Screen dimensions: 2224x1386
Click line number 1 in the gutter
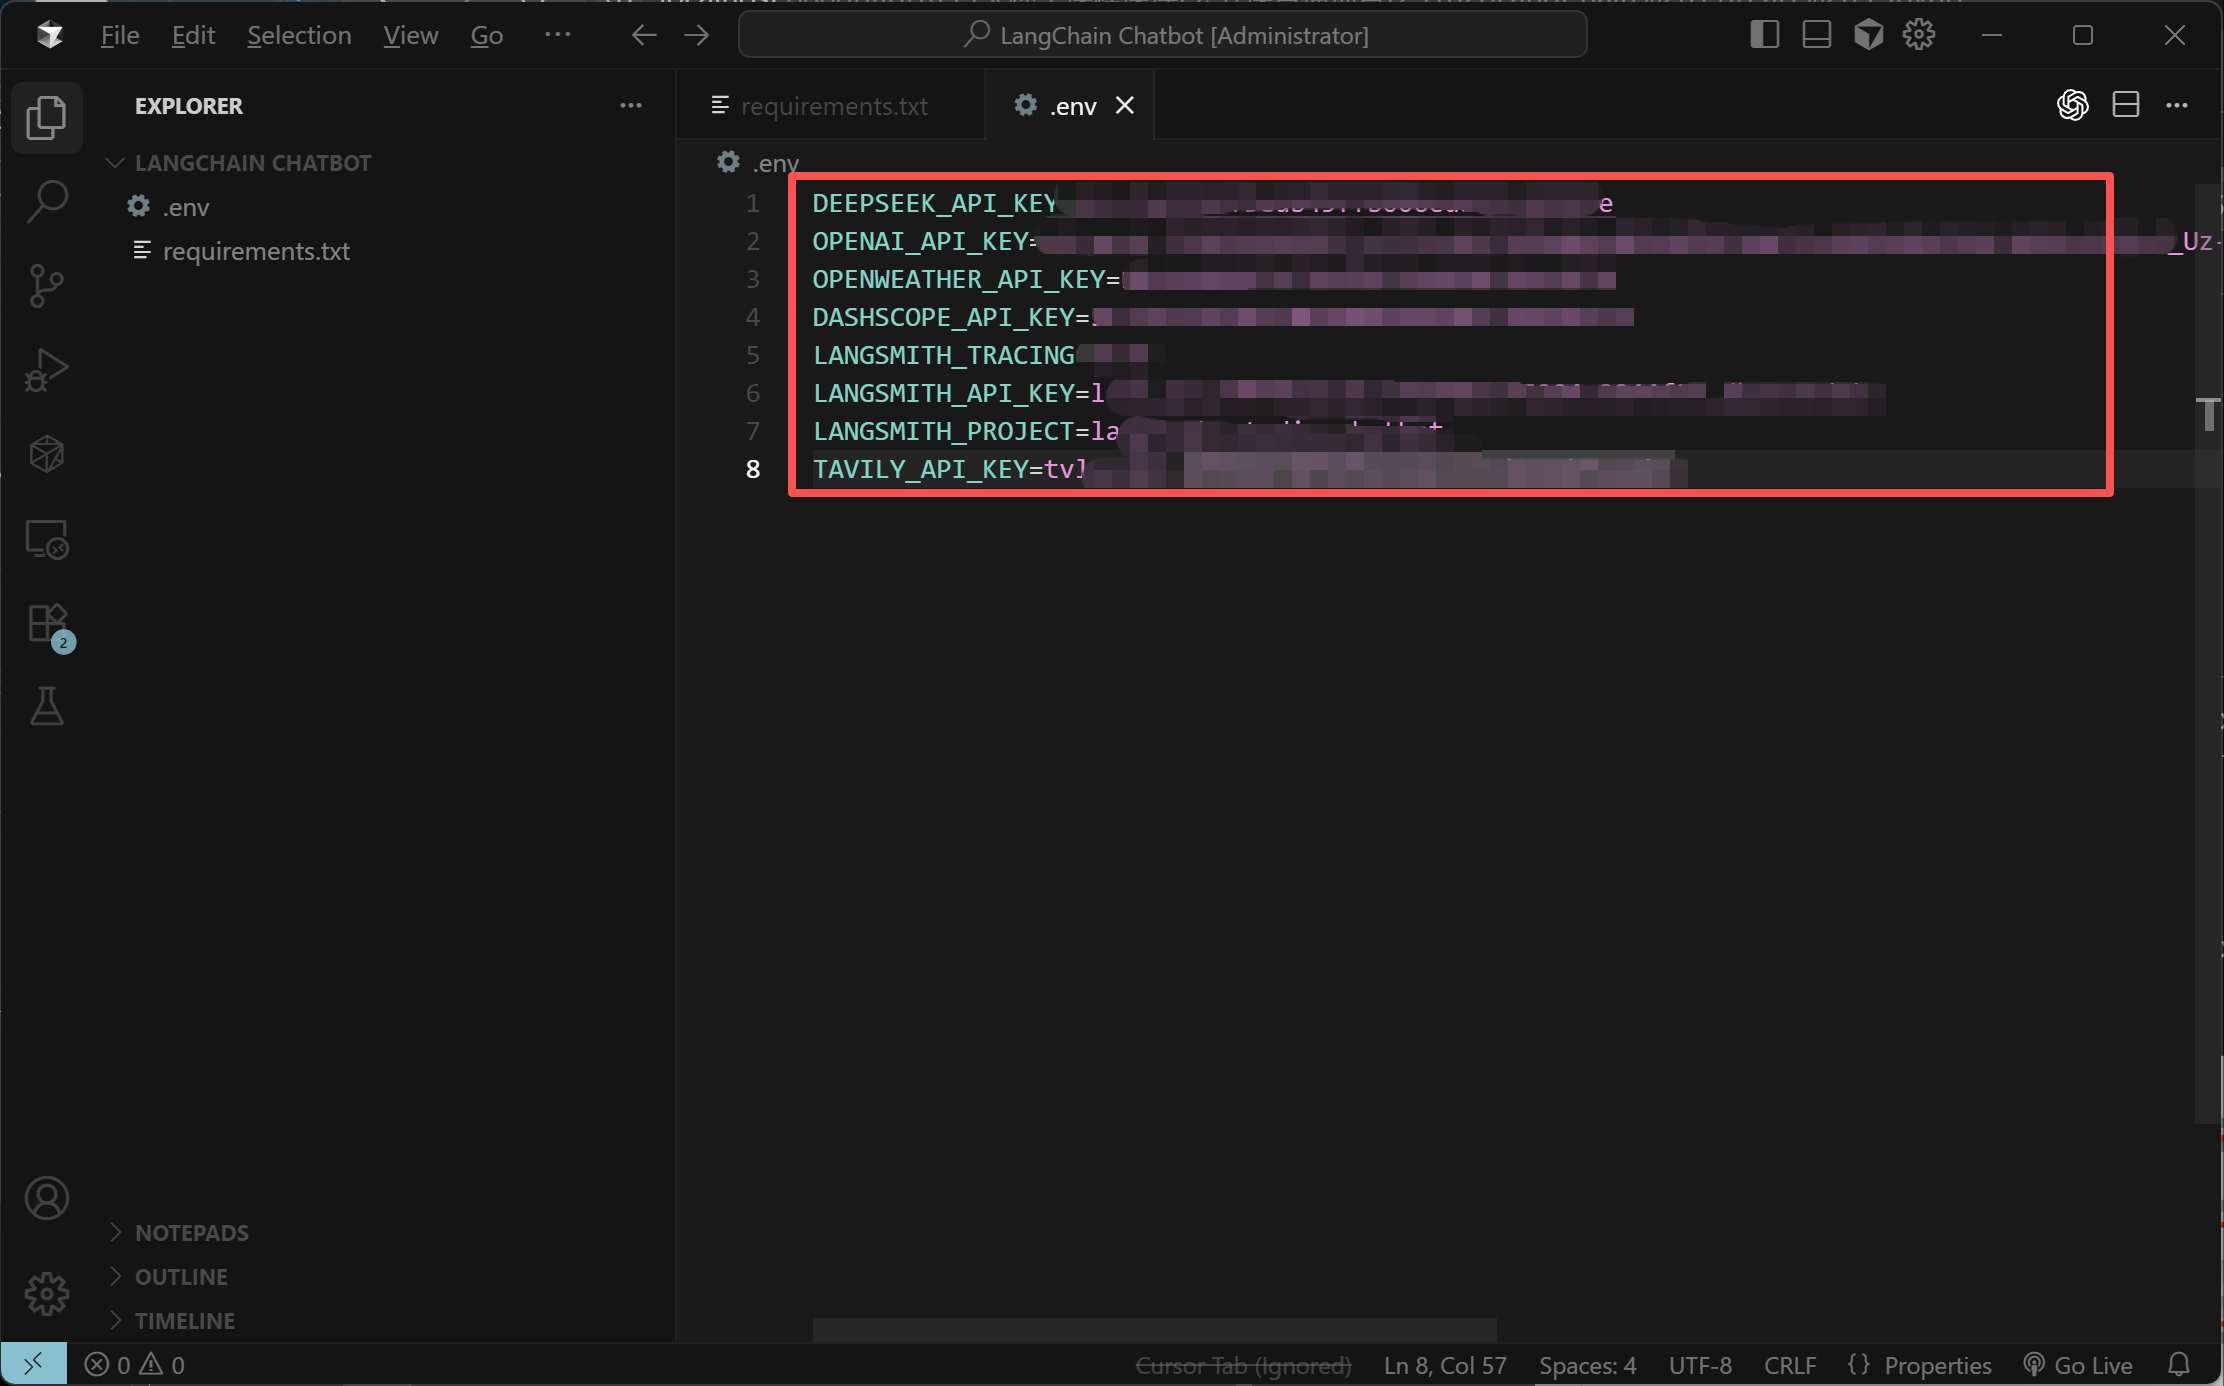click(753, 204)
